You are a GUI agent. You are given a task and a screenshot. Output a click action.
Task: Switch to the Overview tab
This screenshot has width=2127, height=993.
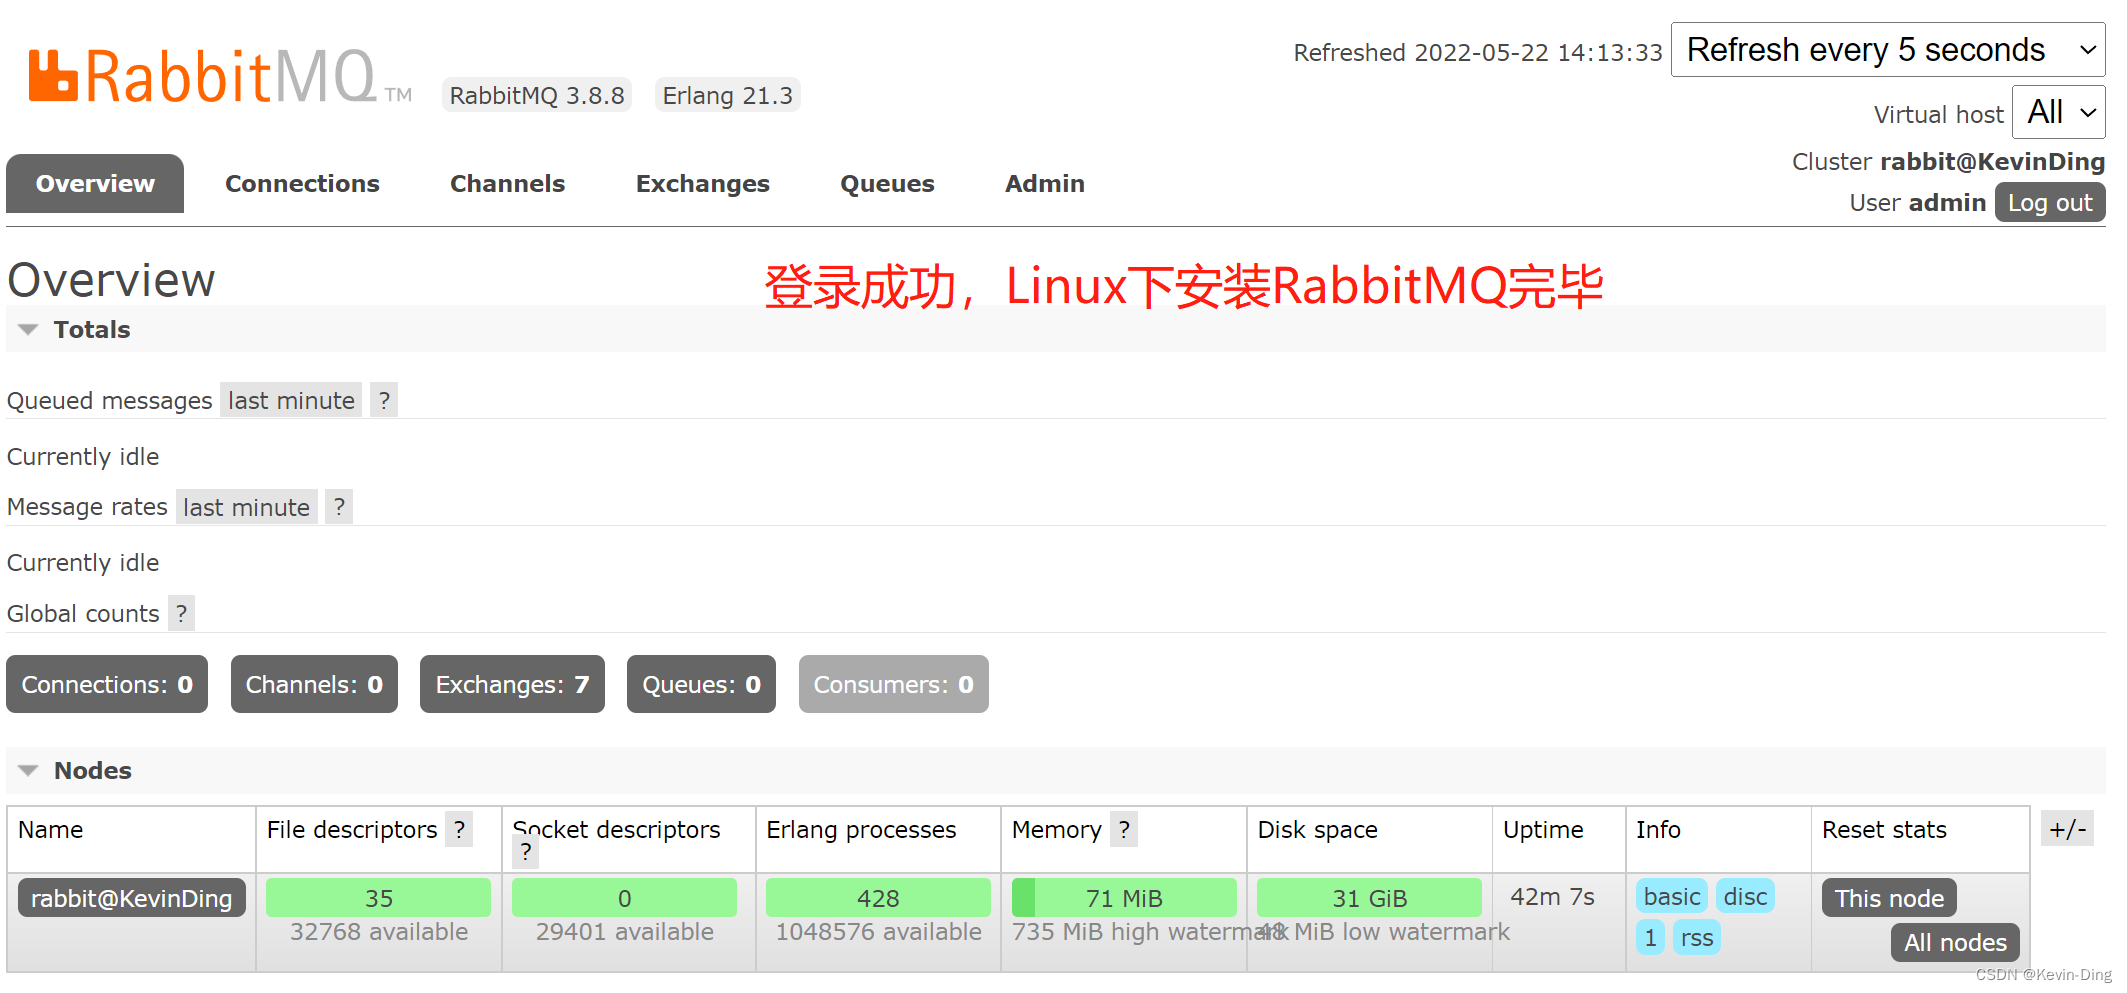pyautogui.click(x=95, y=183)
